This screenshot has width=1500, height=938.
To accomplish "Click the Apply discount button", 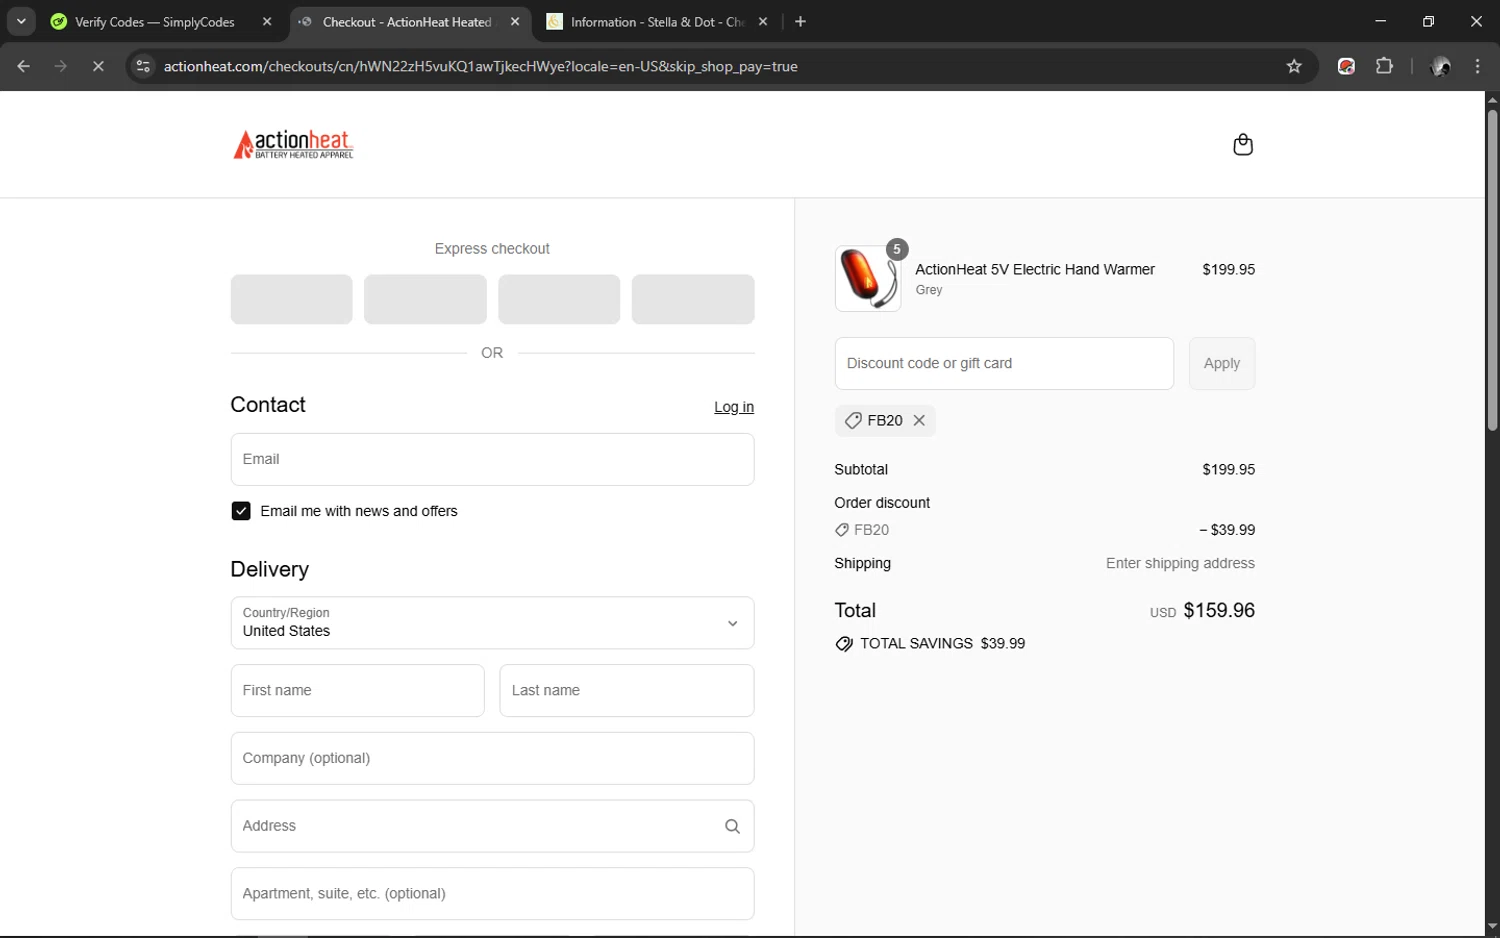I will tap(1222, 363).
